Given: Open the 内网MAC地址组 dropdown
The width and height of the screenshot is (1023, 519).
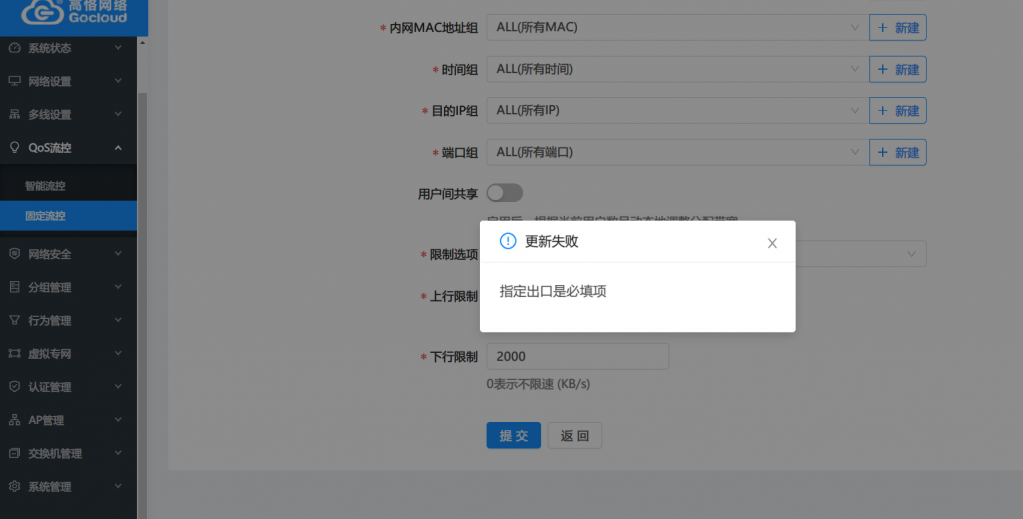Looking at the screenshot, I should tap(677, 27).
